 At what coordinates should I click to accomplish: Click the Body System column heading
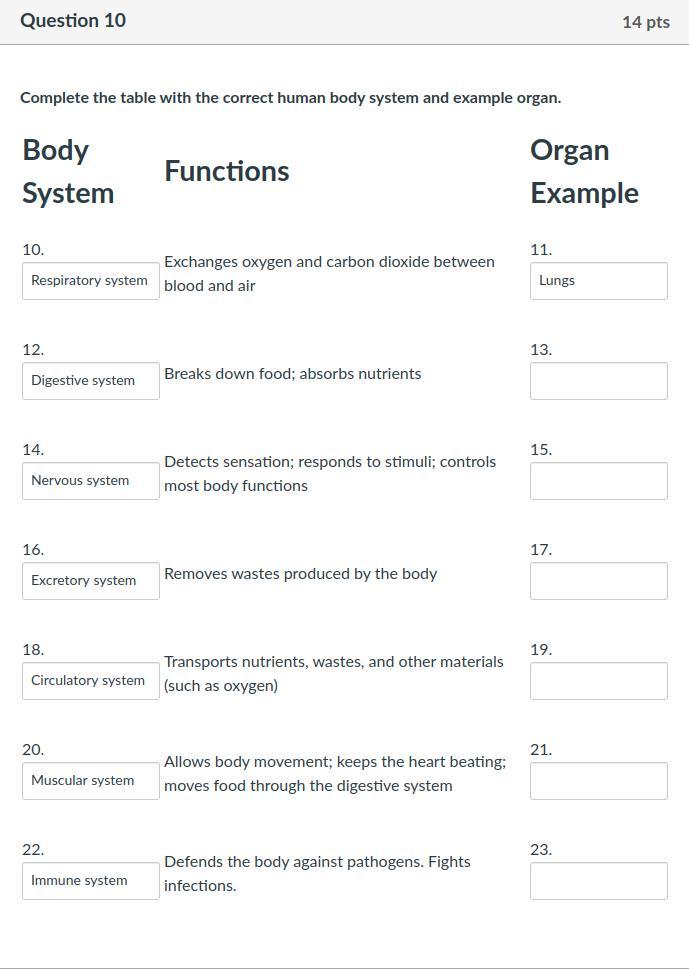[x=68, y=171]
